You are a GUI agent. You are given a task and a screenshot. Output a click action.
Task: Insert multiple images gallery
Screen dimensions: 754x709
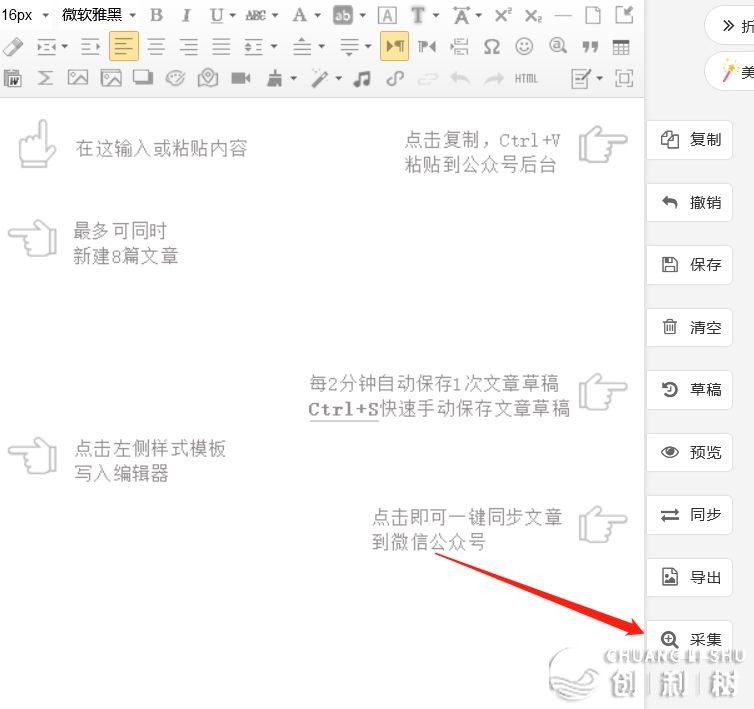pyautogui.click(x=111, y=78)
